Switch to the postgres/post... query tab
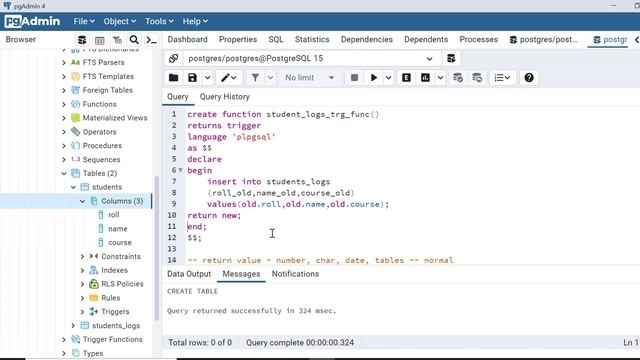The image size is (640, 360). (x=544, y=40)
